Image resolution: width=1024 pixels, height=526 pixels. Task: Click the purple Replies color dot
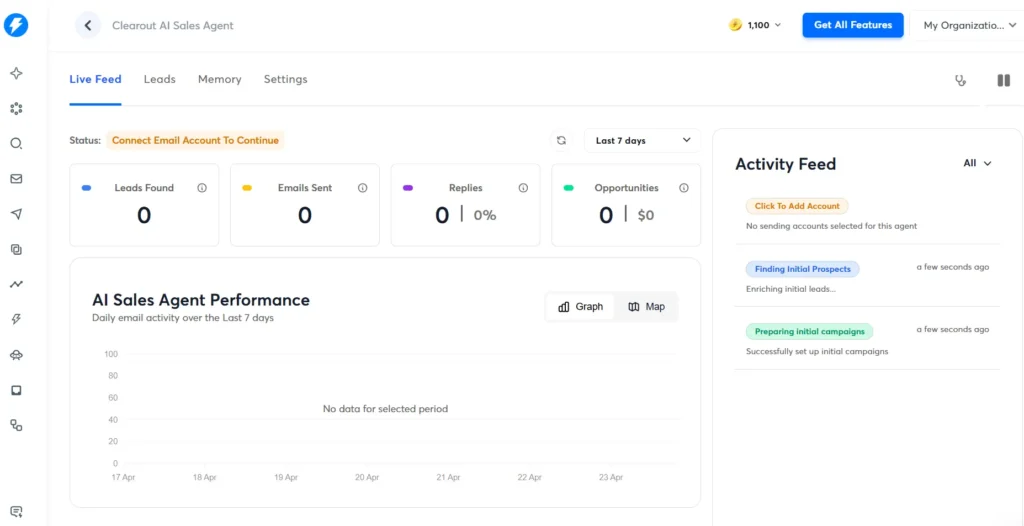tap(408, 188)
